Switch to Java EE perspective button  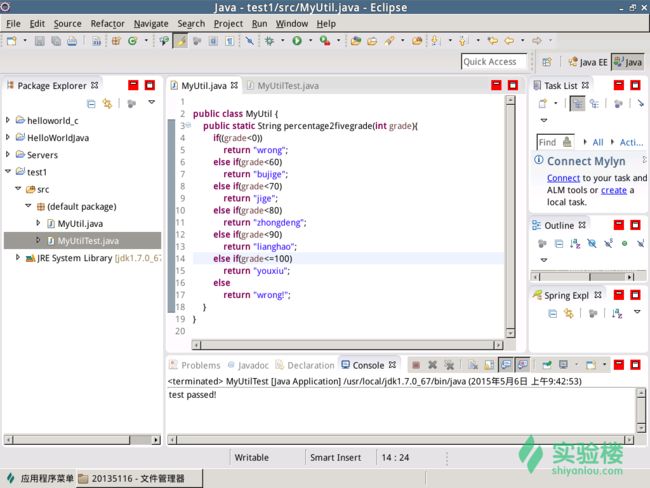[588, 62]
